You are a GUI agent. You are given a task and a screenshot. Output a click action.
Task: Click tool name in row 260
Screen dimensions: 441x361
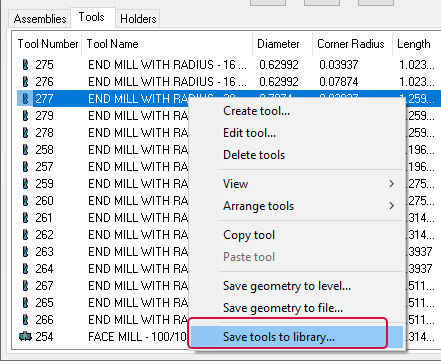138,201
